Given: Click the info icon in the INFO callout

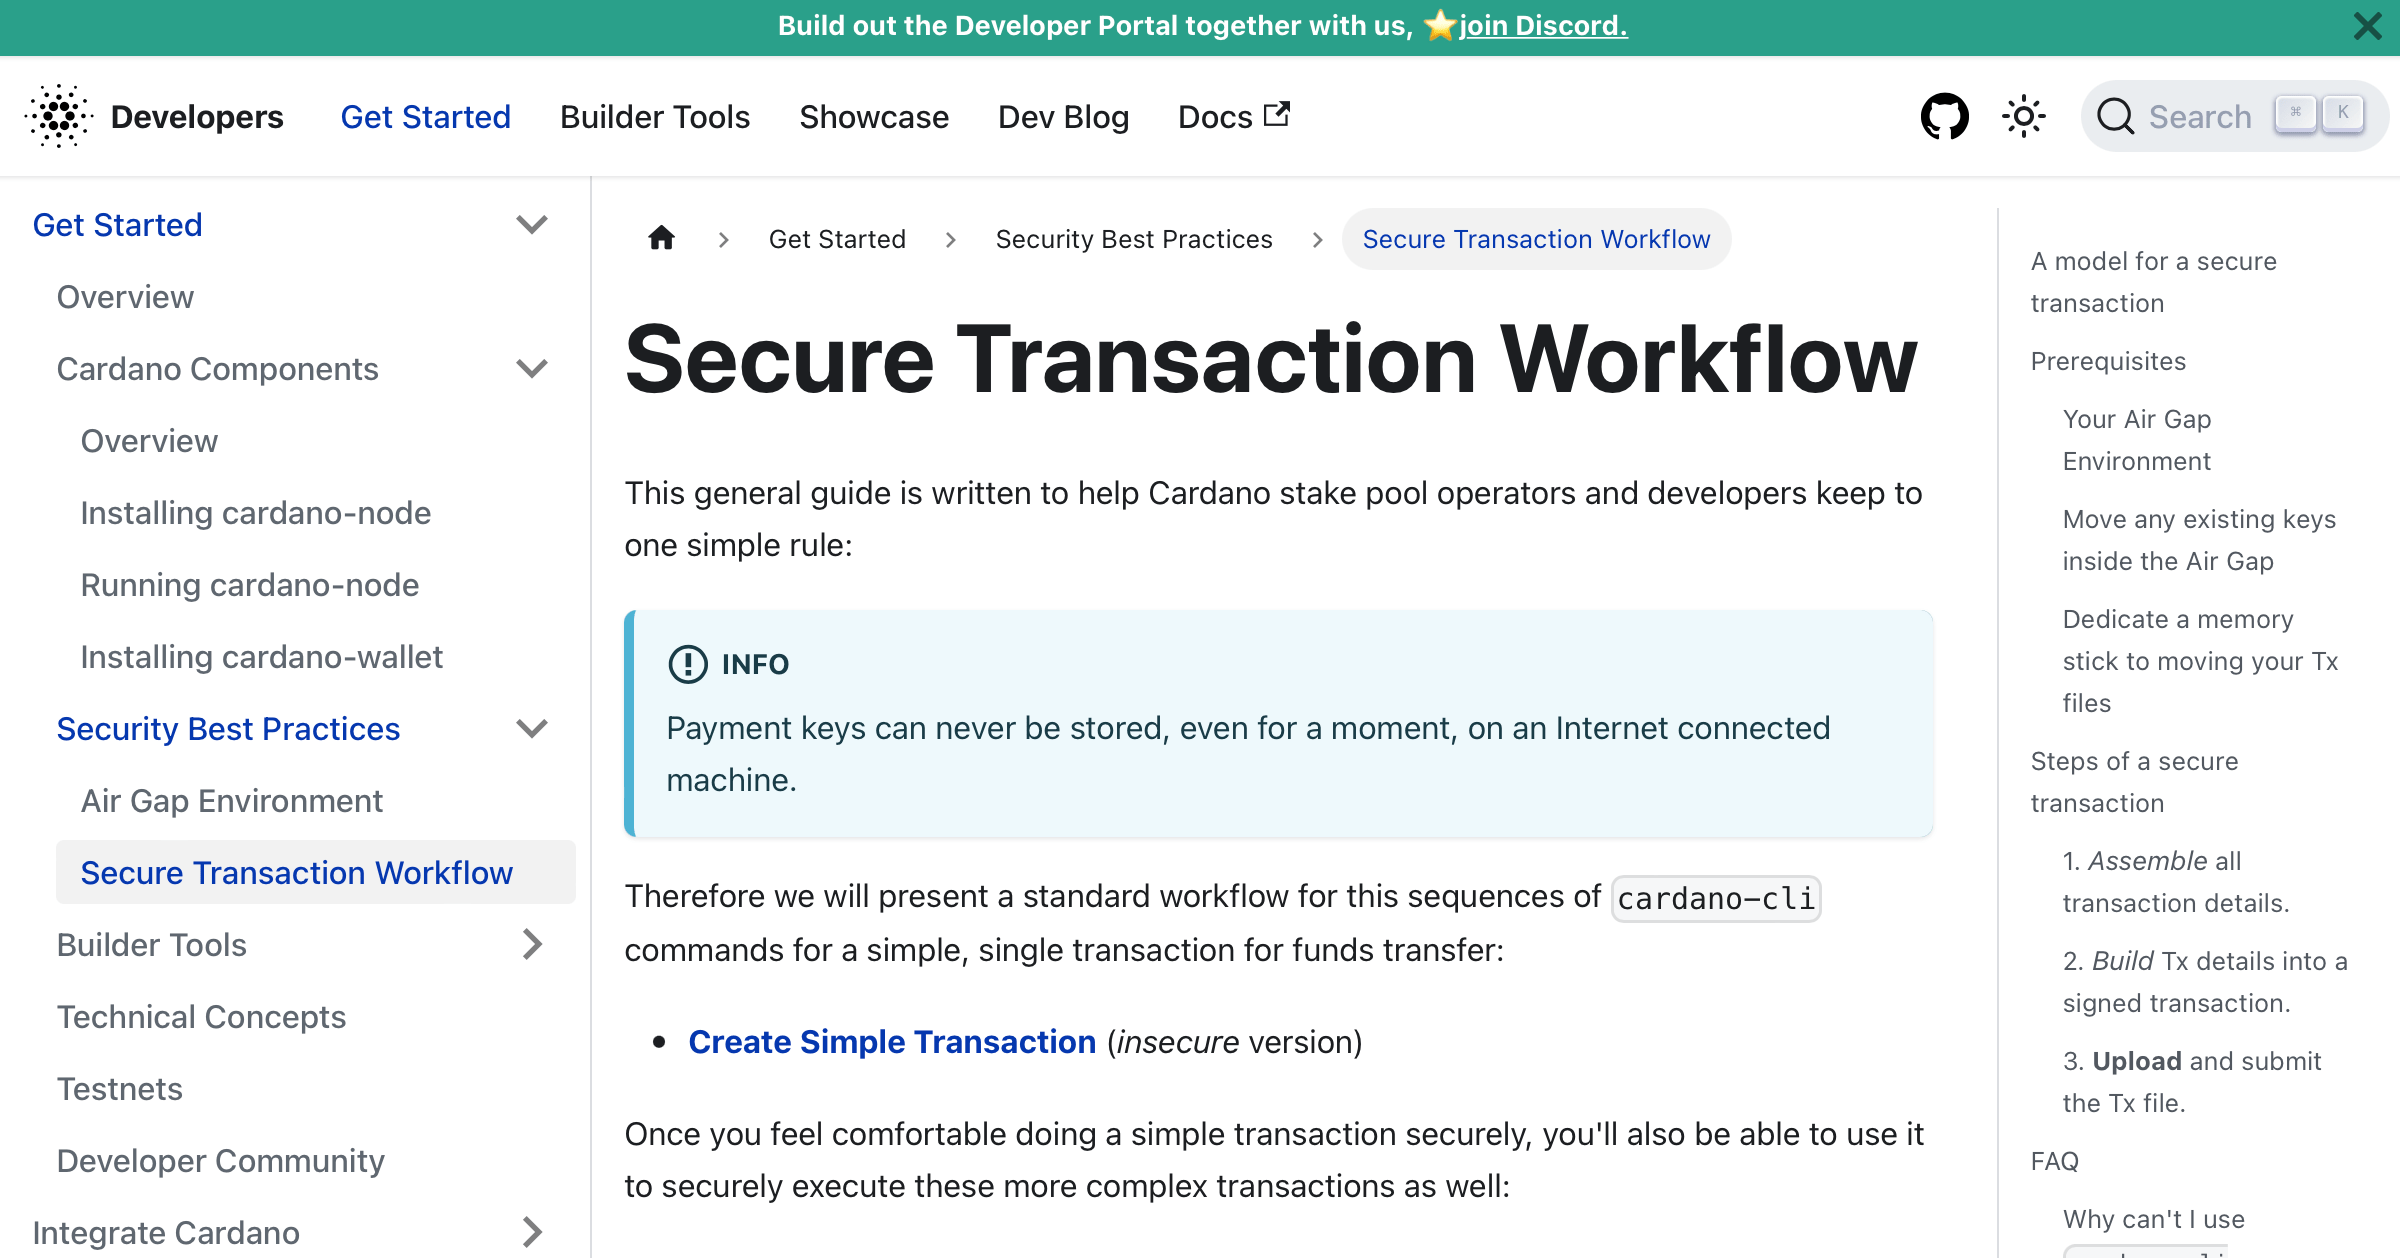Looking at the screenshot, I should (688, 663).
